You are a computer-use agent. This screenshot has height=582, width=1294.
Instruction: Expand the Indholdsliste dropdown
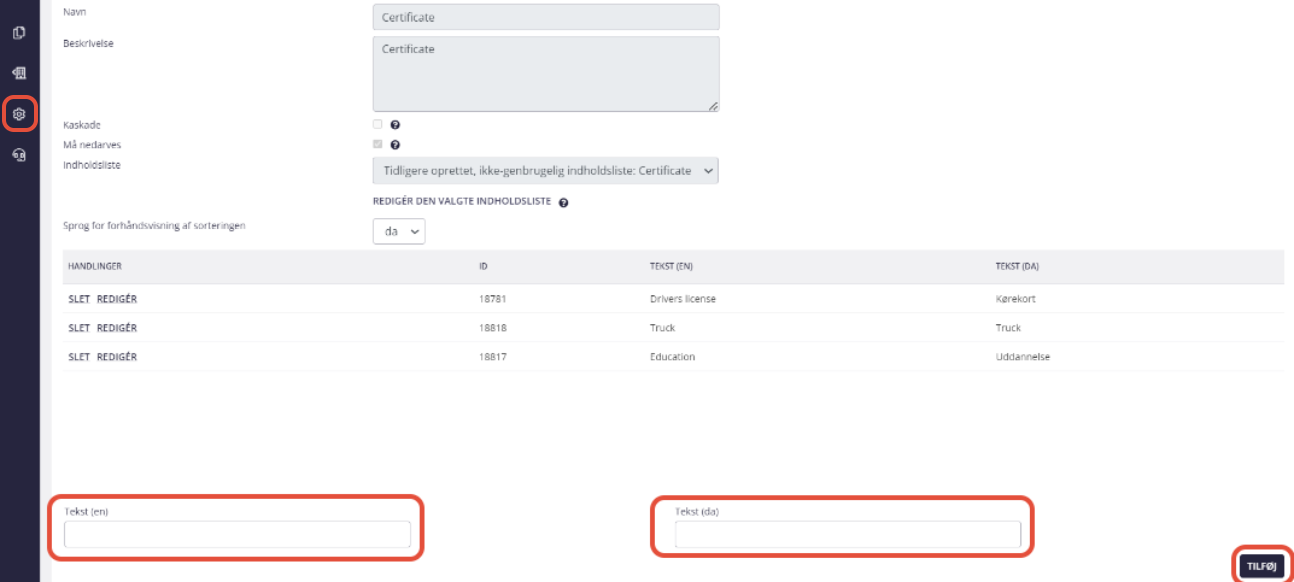pyautogui.click(x=546, y=171)
